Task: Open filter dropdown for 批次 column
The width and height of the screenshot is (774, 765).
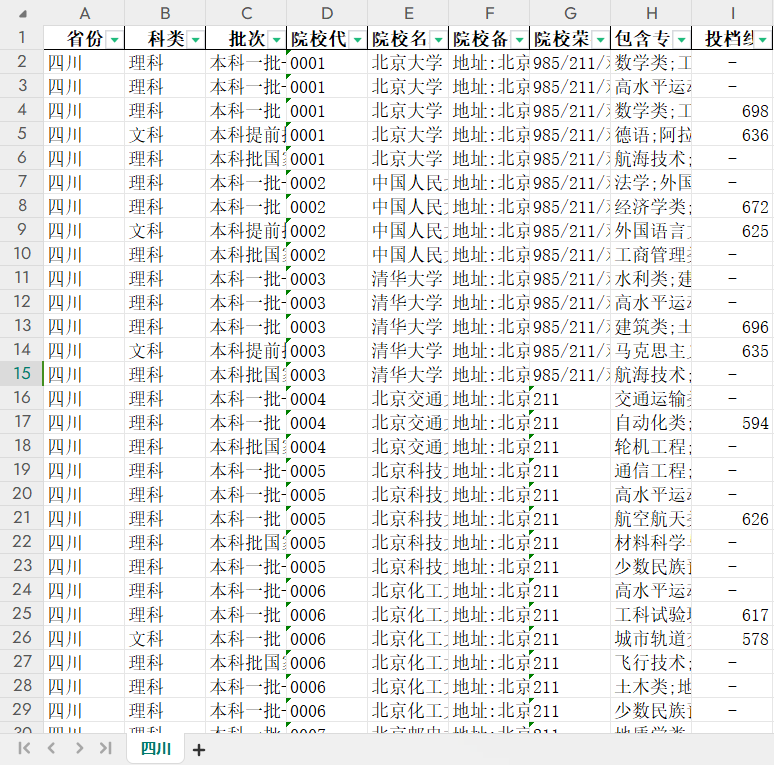Action: coord(276,39)
